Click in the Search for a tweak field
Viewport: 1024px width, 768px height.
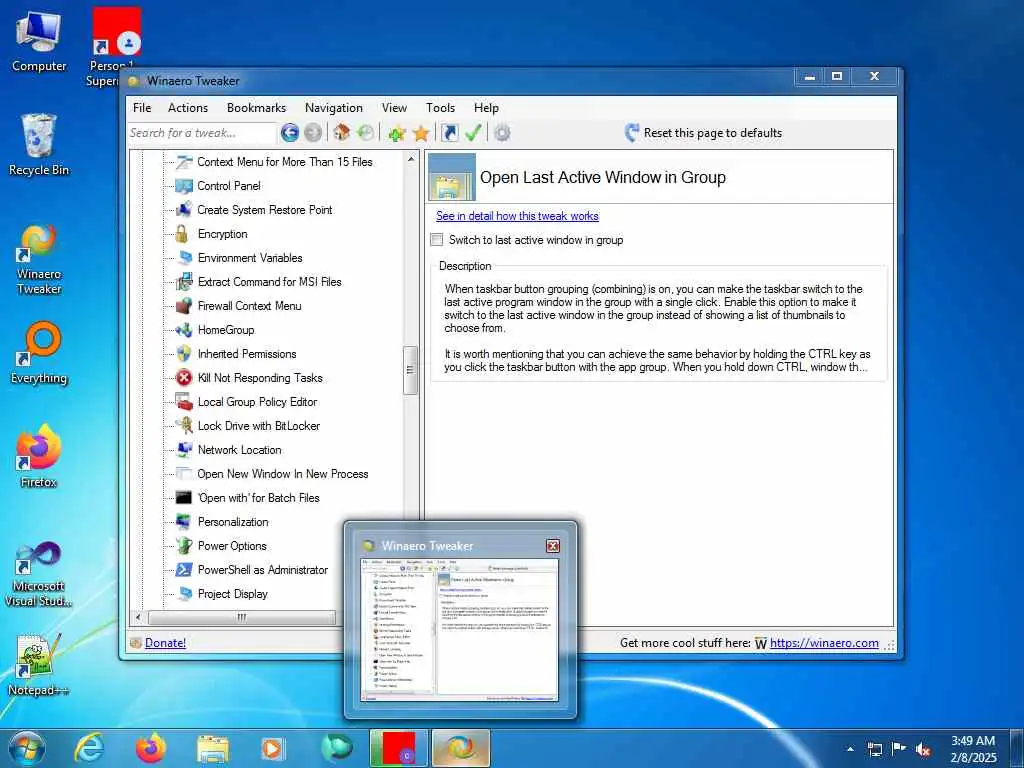tap(202, 133)
